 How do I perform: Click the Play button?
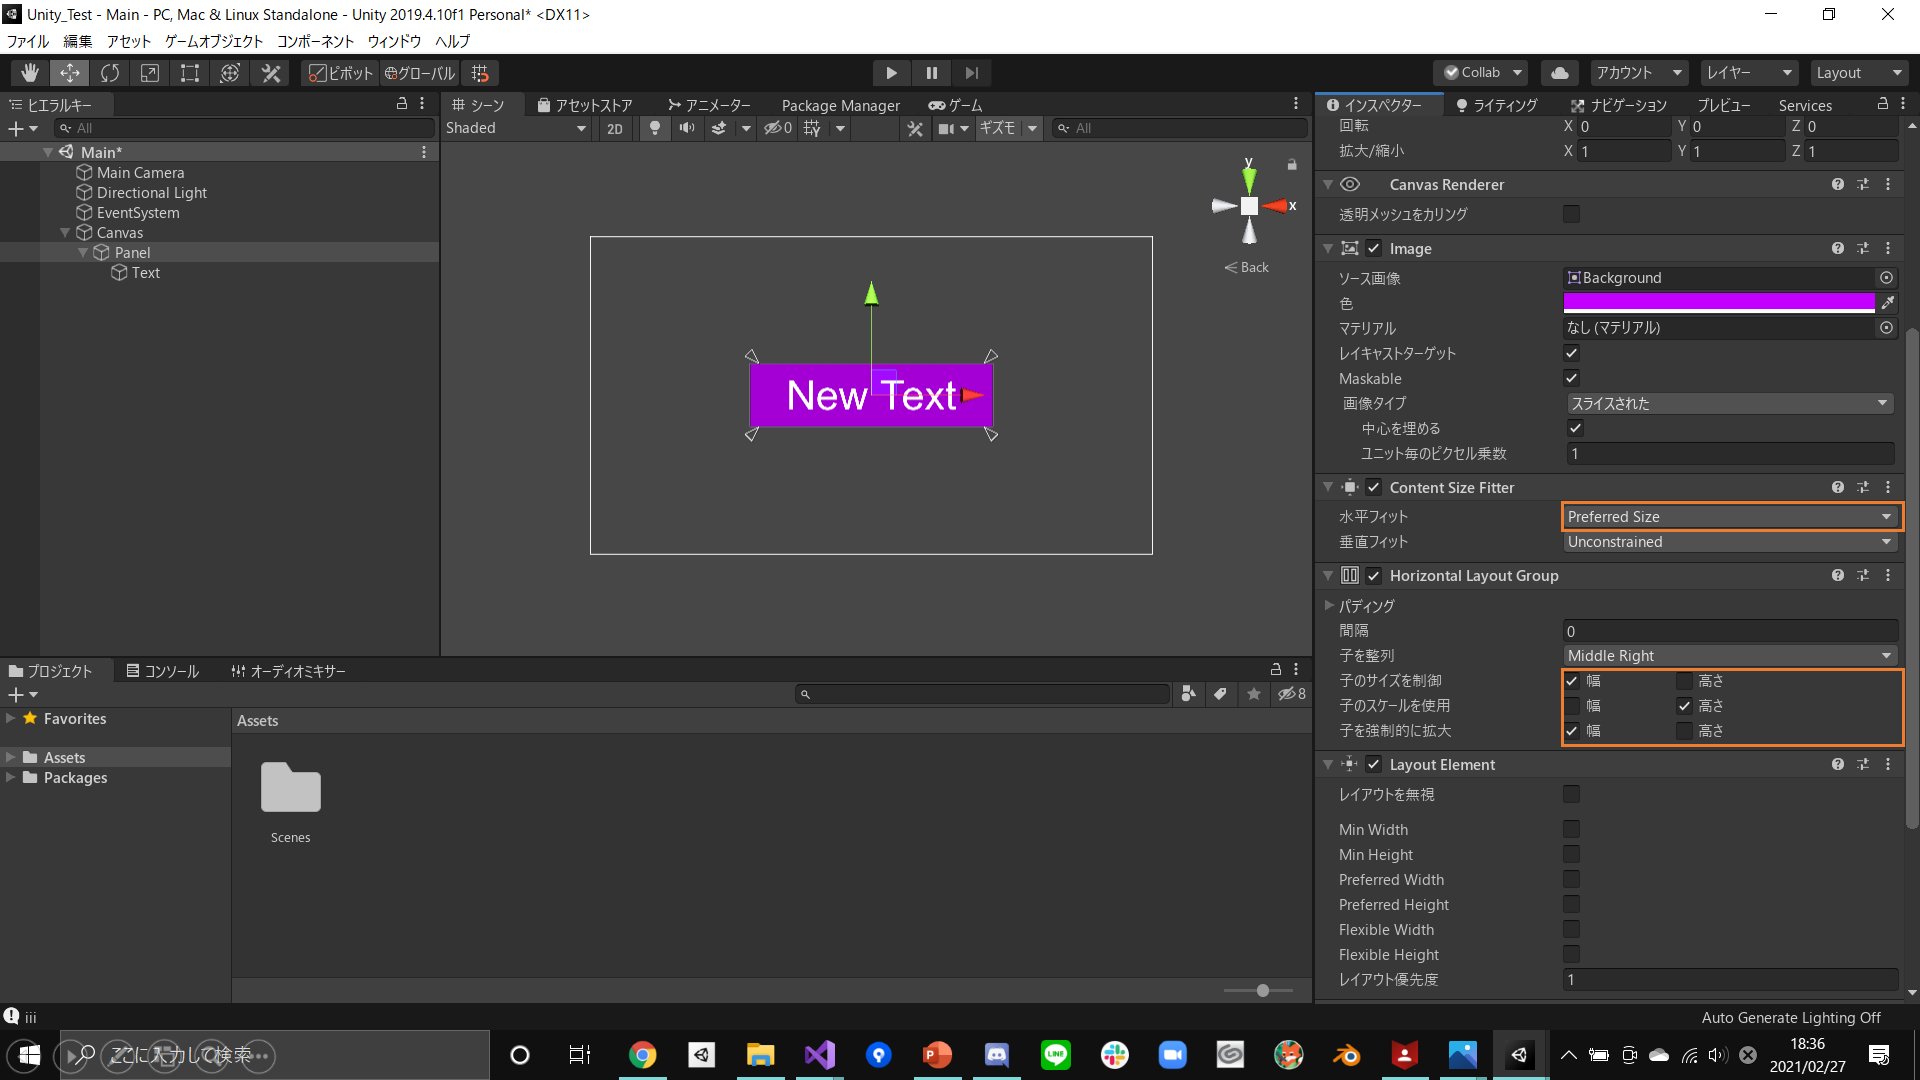click(x=891, y=73)
